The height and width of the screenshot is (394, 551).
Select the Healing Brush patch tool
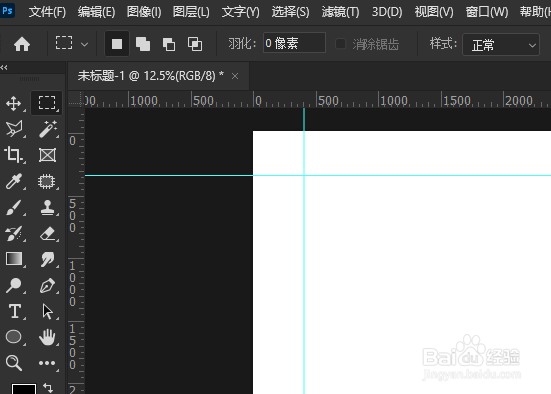click(47, 182)
